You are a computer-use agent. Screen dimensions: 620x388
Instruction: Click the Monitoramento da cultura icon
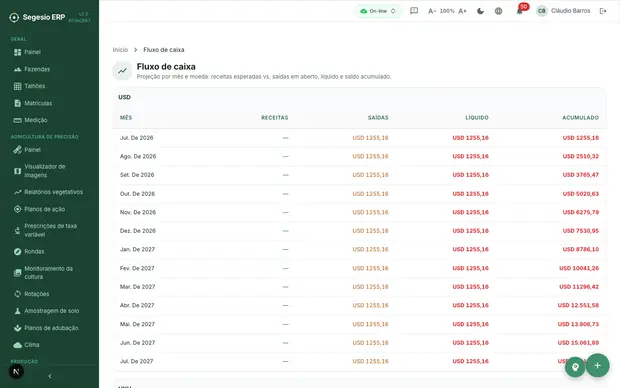(x=17, y=273)
